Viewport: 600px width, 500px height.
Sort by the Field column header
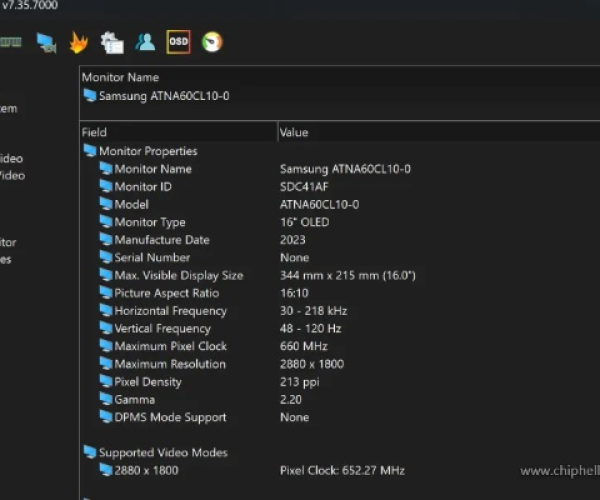point(178,132)
